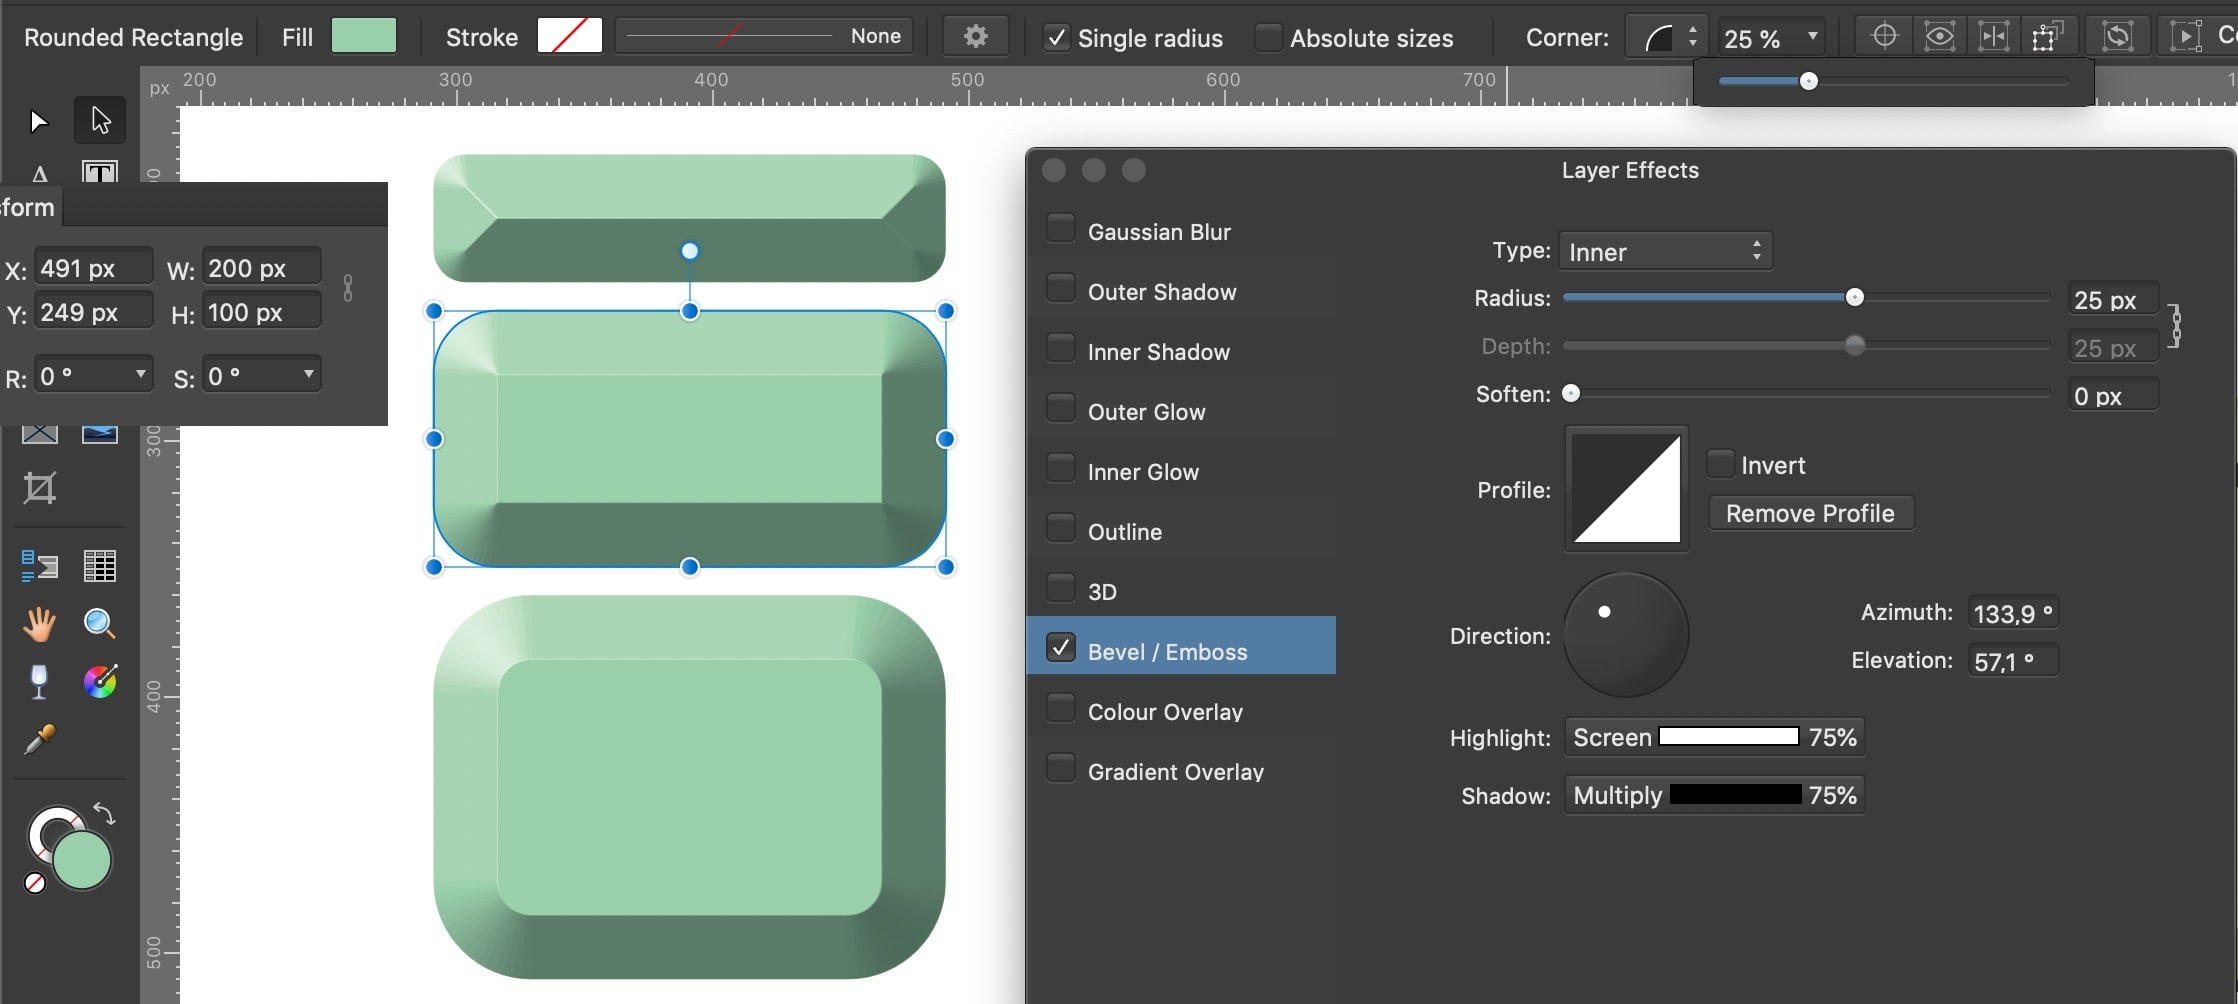Open the black Shadow colour swatch
This screenshot has height=1004, width=2238.
(1735, 795)
